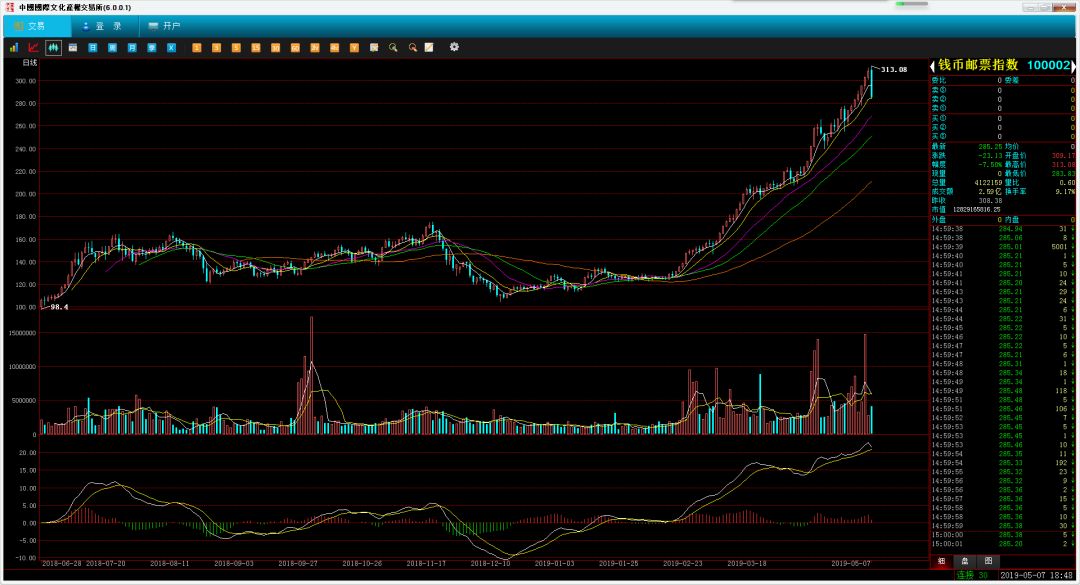Screen dimensions: 1080x585
Task: Select the 15-minute period icon
Action: pos(256,48)
